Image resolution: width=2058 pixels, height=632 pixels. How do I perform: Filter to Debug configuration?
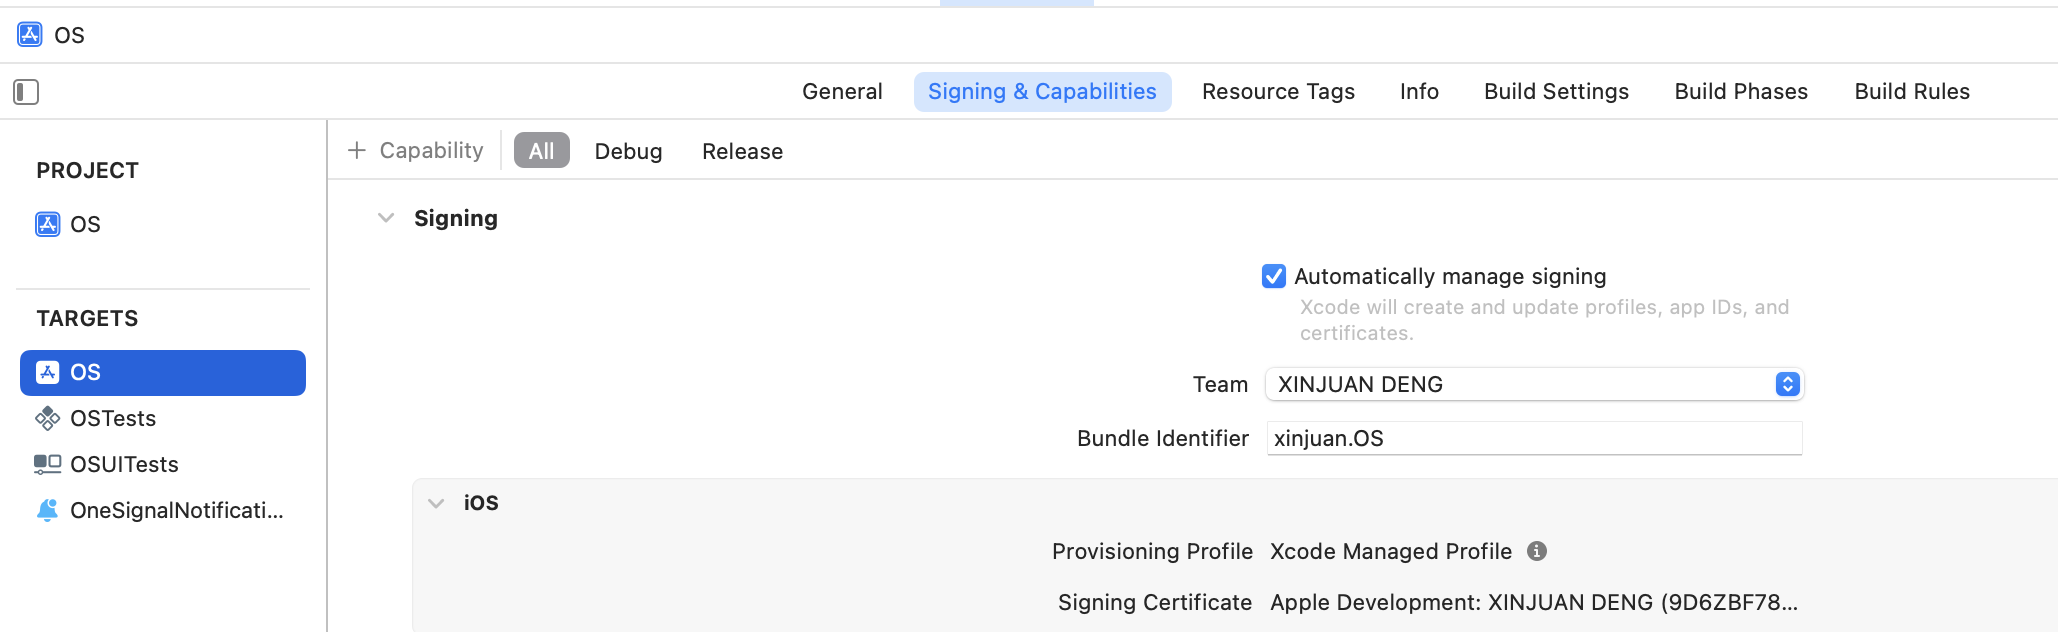(x=628, y=151)
